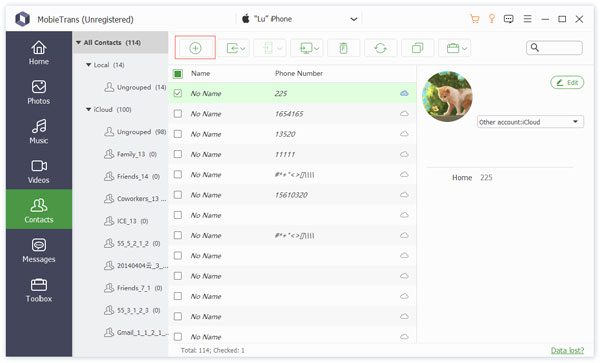This screenshot has width=600, height=363.
Task: Open the feedback chat bubble icon
Action: [x=509, y=19]
